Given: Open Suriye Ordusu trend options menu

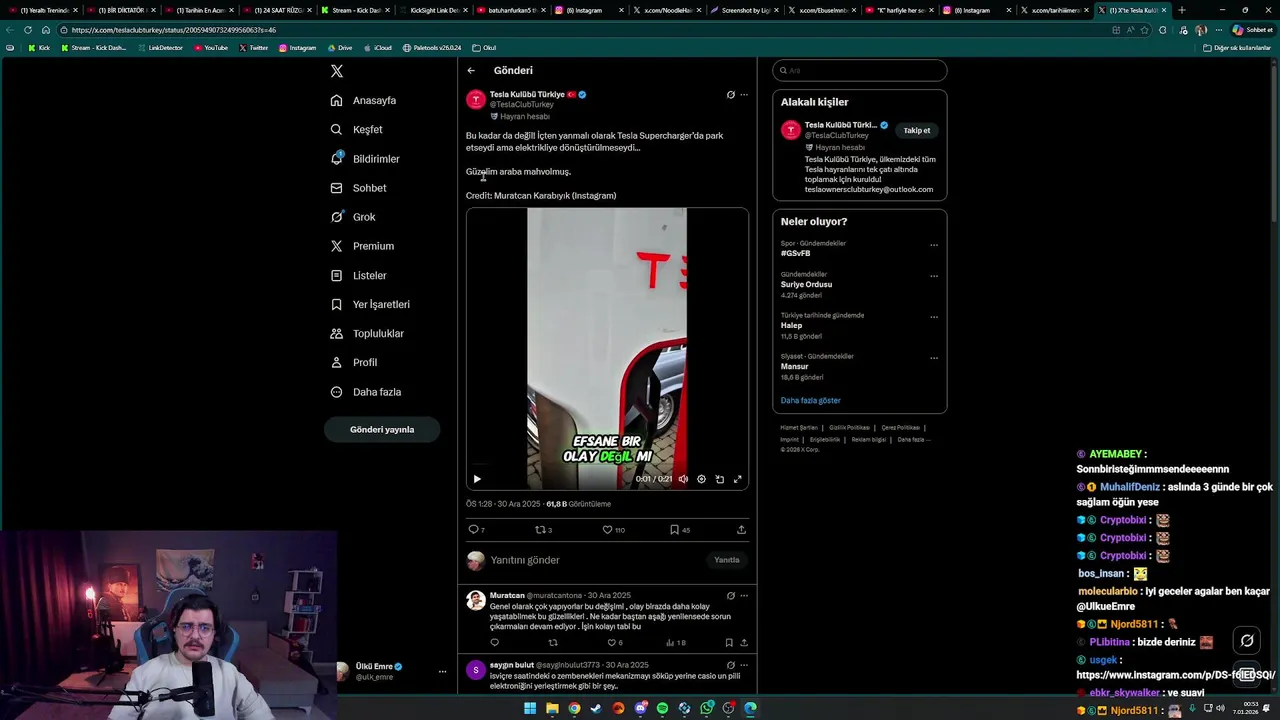Looking at the screenshot, I should click(934, 276).
